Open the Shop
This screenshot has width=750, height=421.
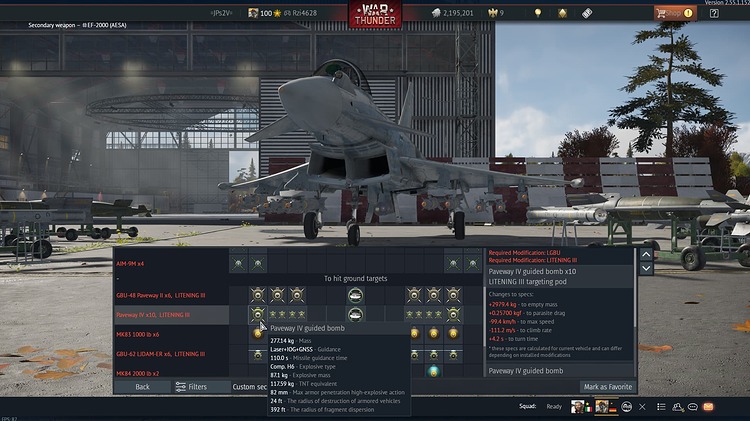coord(675,13)
